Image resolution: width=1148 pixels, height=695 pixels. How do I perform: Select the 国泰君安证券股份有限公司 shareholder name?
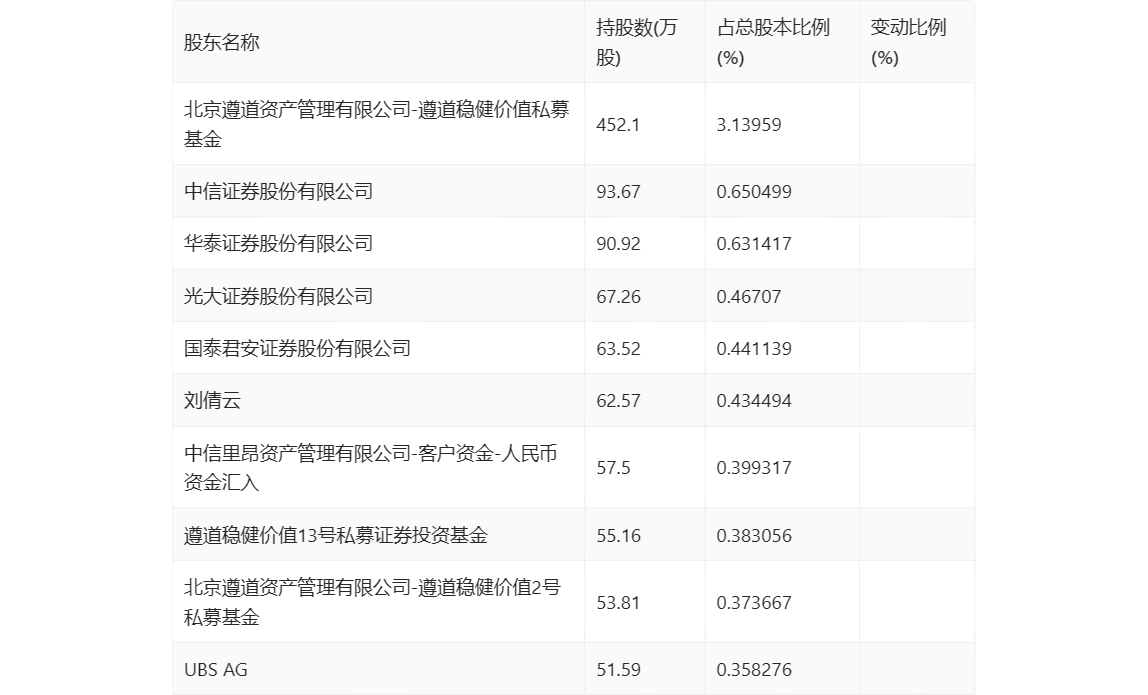297,348
